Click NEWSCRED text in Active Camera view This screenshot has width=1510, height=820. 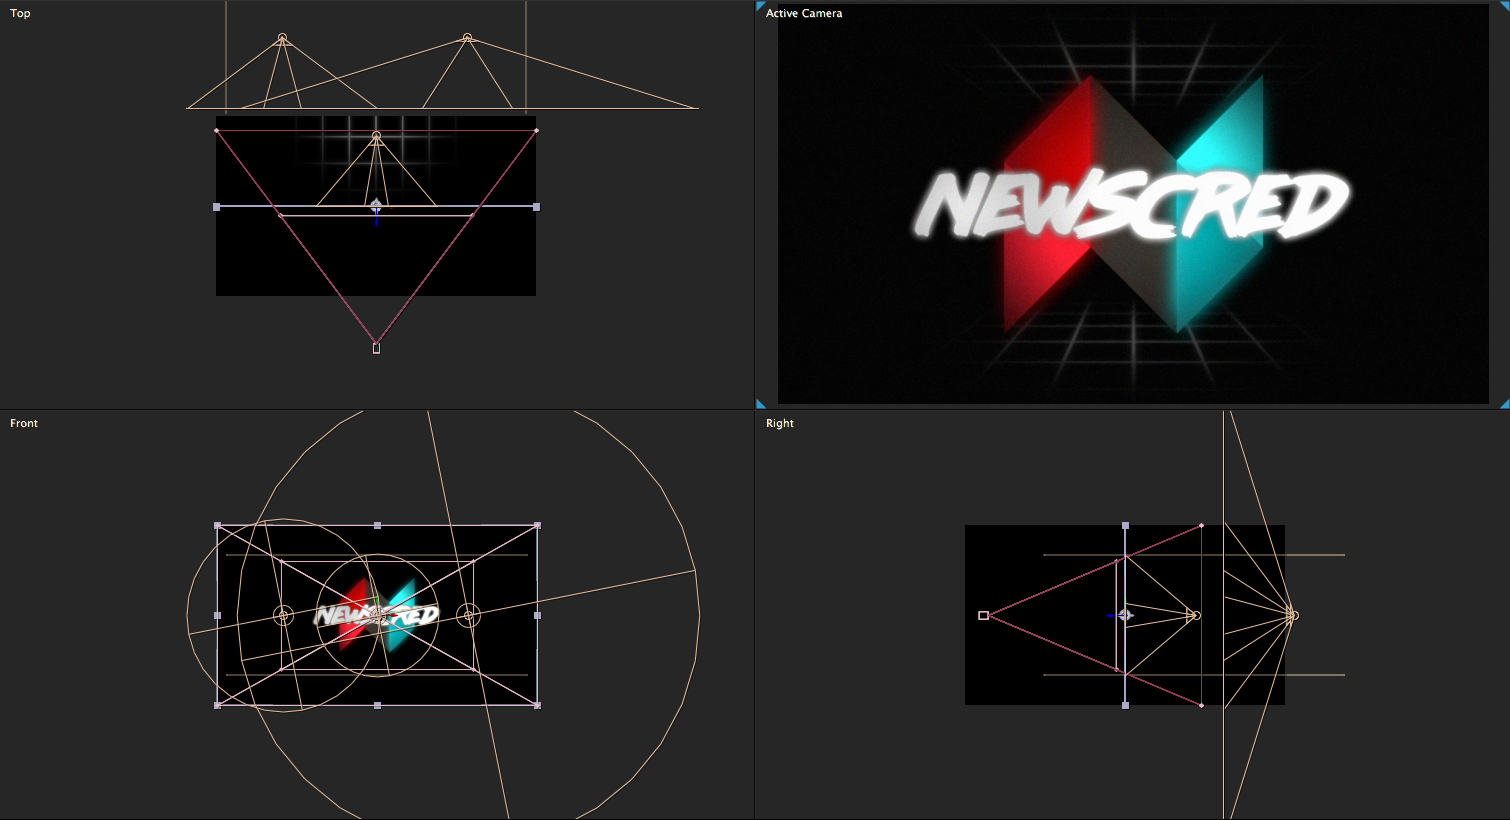click(x=1132, y=205)
